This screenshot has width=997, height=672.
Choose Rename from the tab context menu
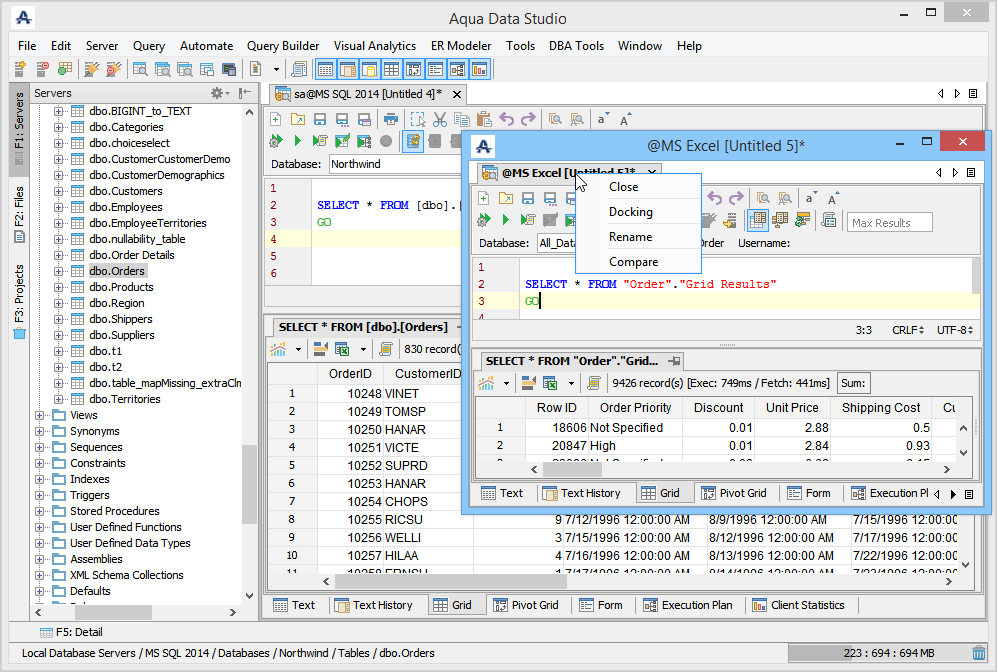630,237
